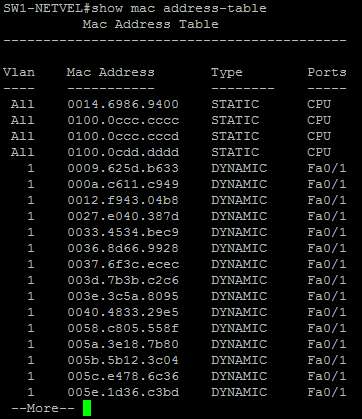Click MAC address 0009.625d.b633
This screenshot has height=419, width=362.
[x=123, y=168]
